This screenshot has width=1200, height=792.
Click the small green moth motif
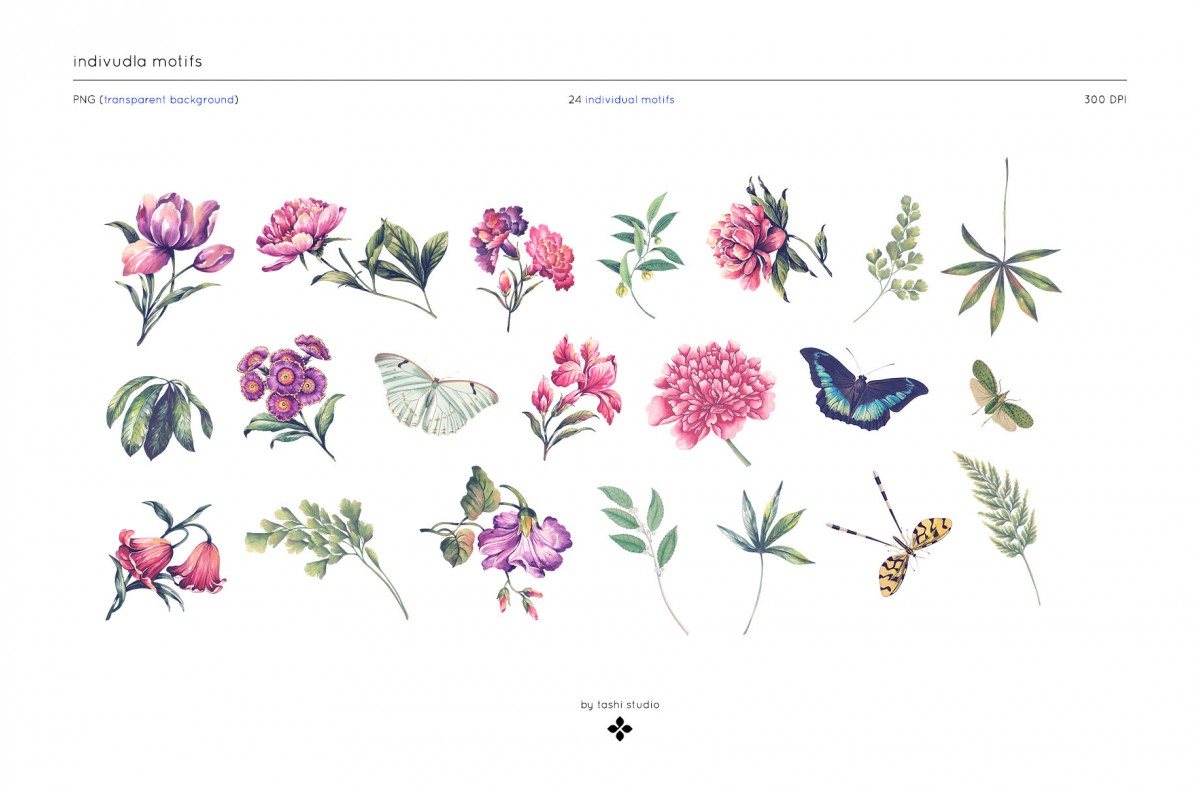point(1000,396)
